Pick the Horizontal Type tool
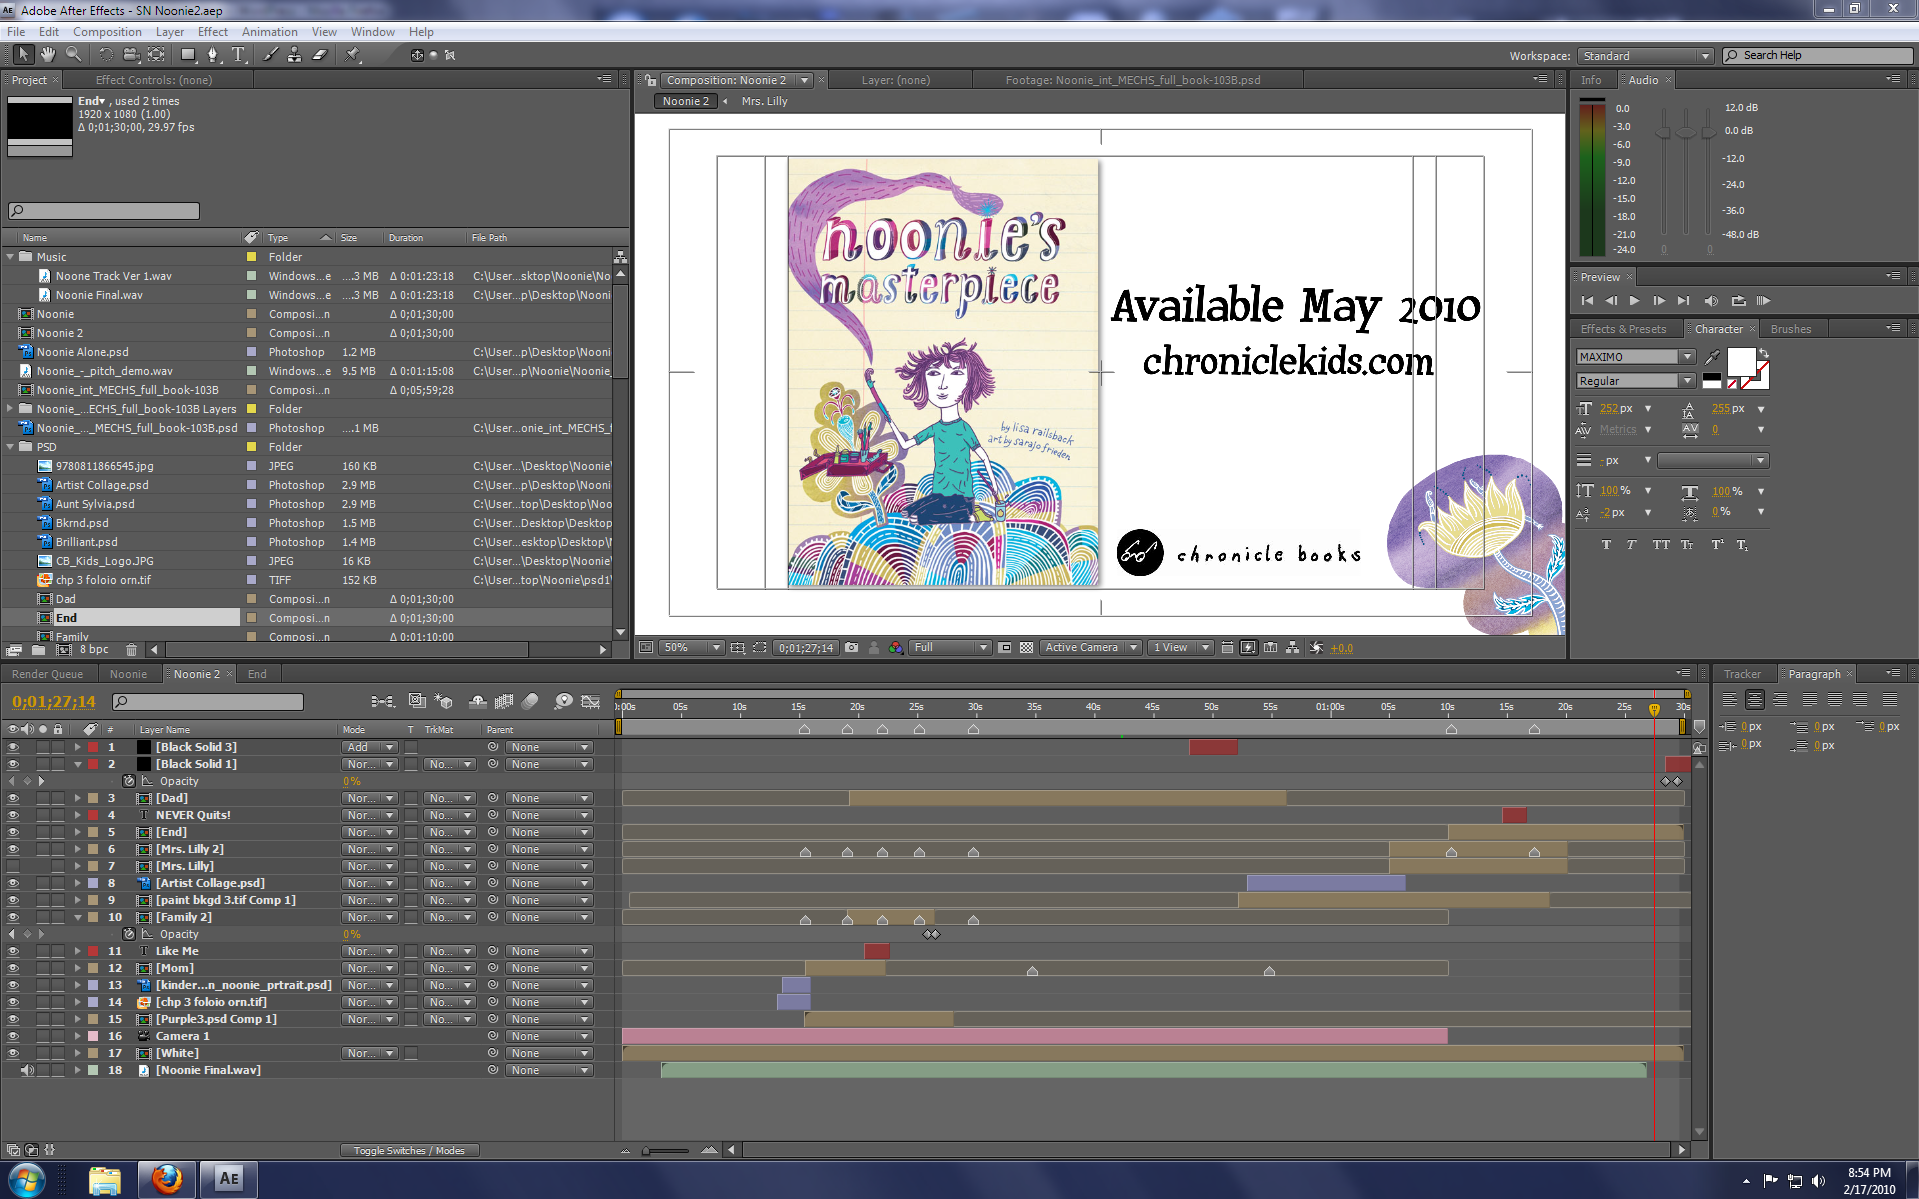This screenshot has width=1919, height=1199. tap(238, 55)
